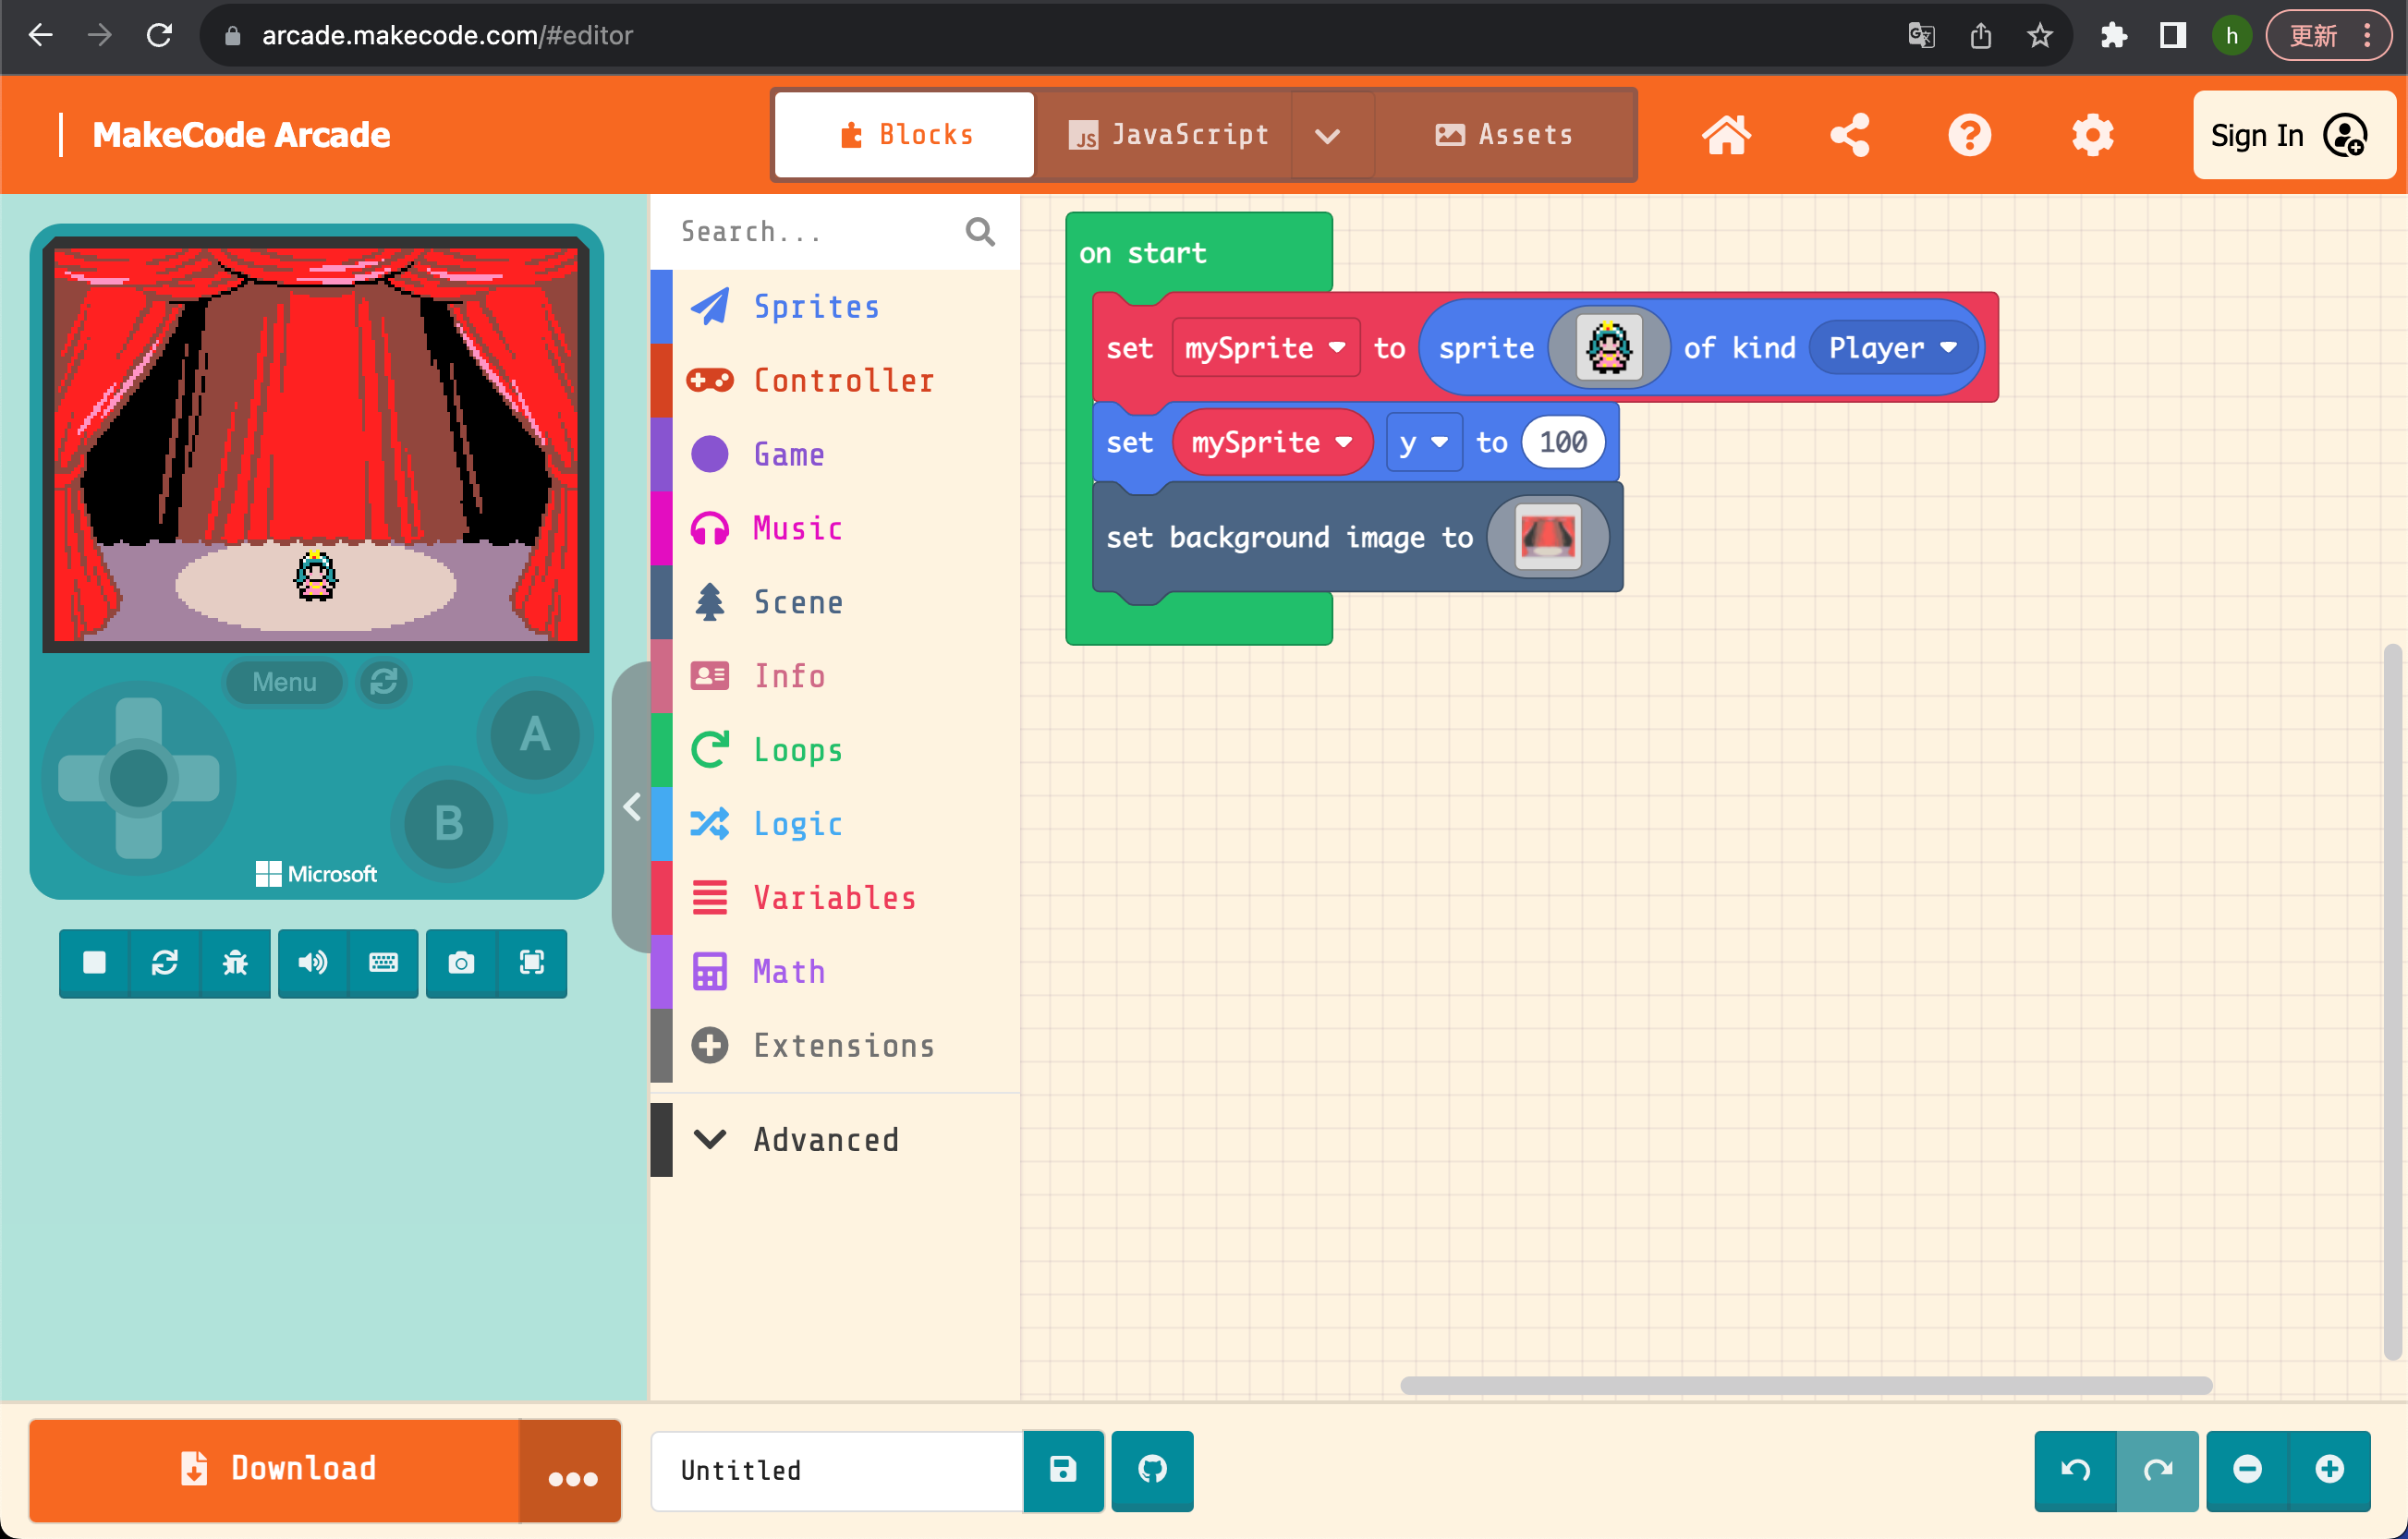This screenshot has width=2408, height=1539.
Task: Click the Sign In button
Action: 2292,135
